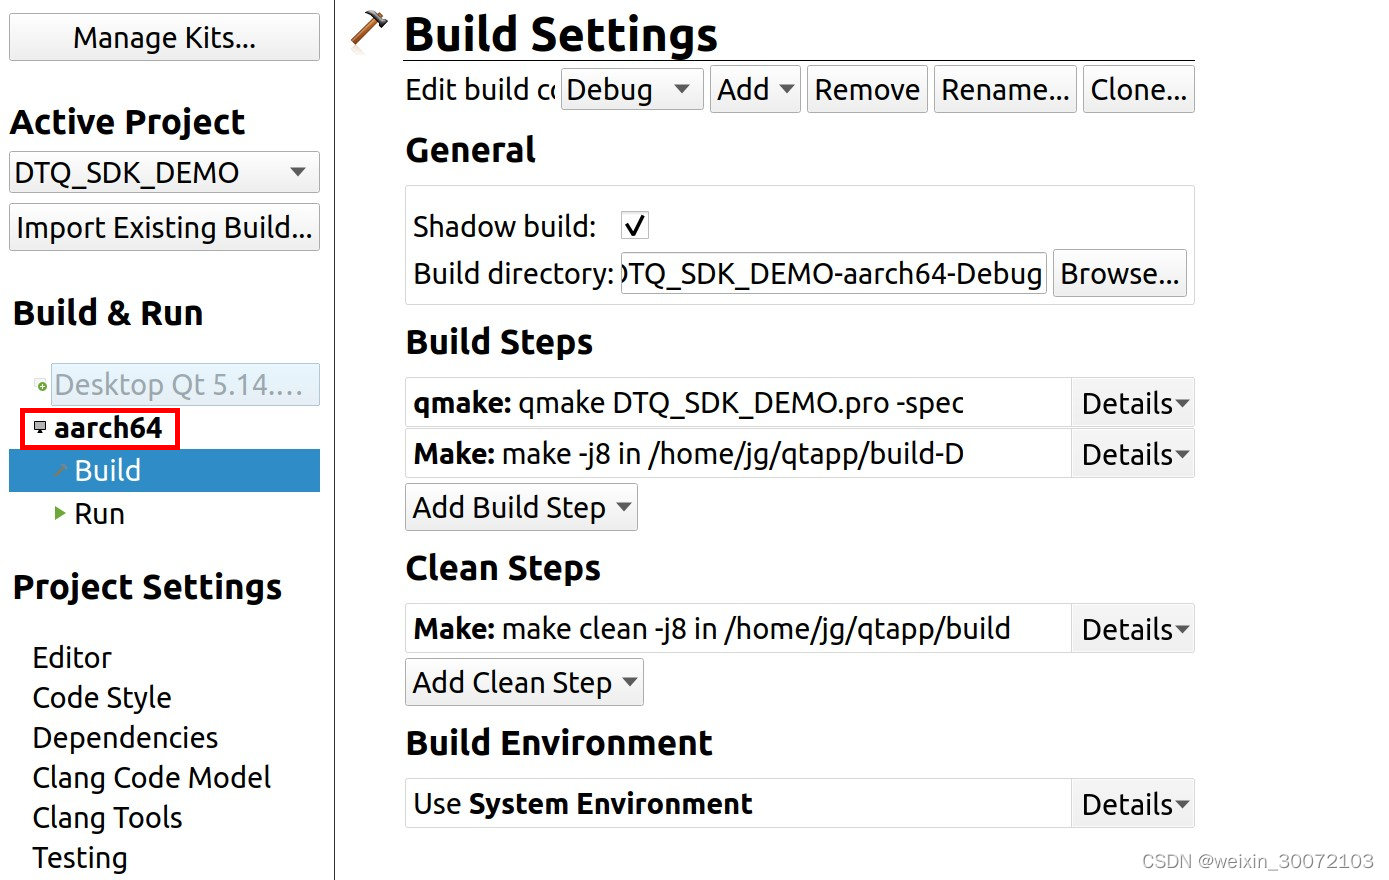The height and width of the screenshot is (880, 1389).
Task: Click the hammer icon on the Build row
Action: (61, 470)
